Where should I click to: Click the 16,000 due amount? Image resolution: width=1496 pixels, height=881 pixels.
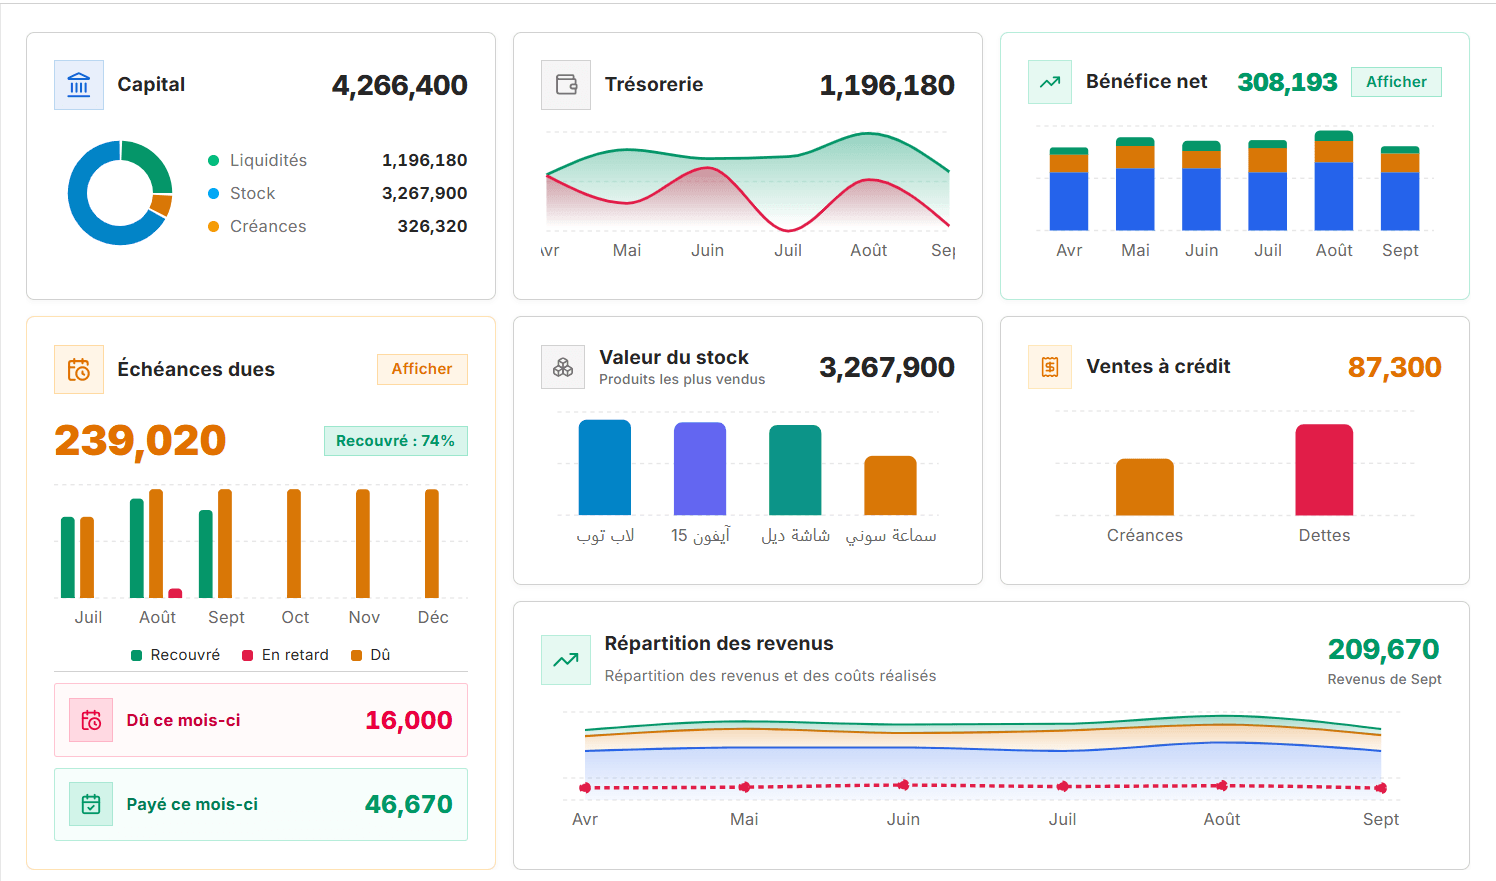point(409,720)
